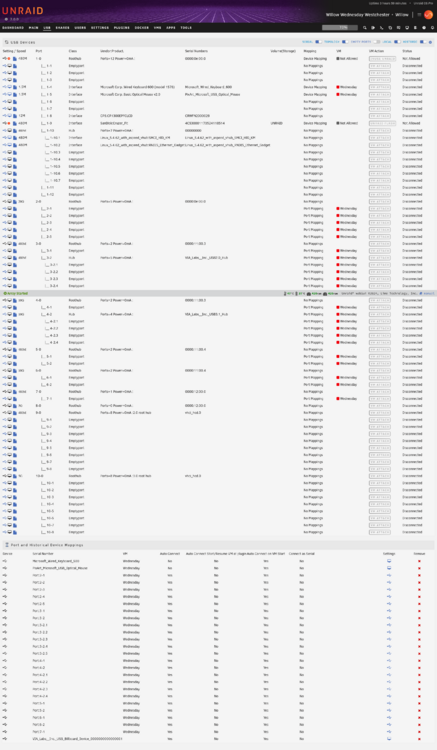Open the SHARES tab
Image resolution: width=437 pixels, height=750 pixels.
coord(62,28)
